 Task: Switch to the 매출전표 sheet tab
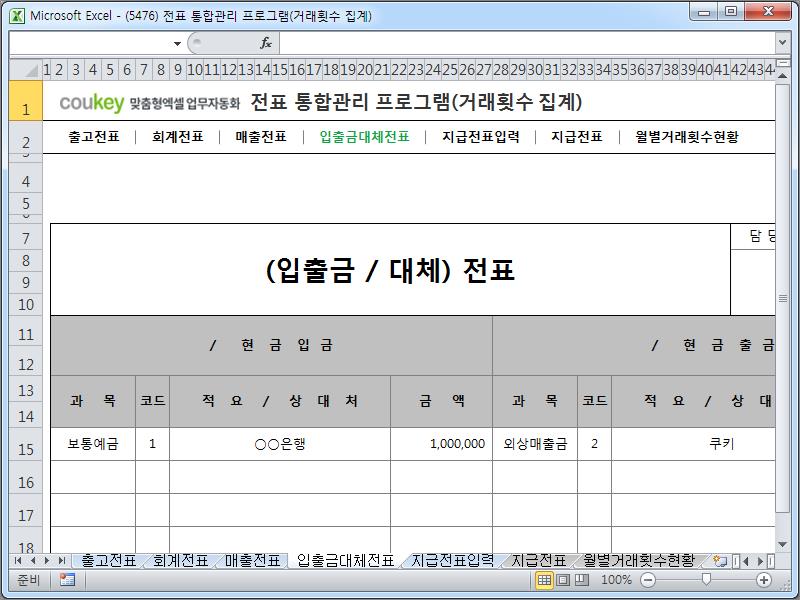[x=253, y=561]
